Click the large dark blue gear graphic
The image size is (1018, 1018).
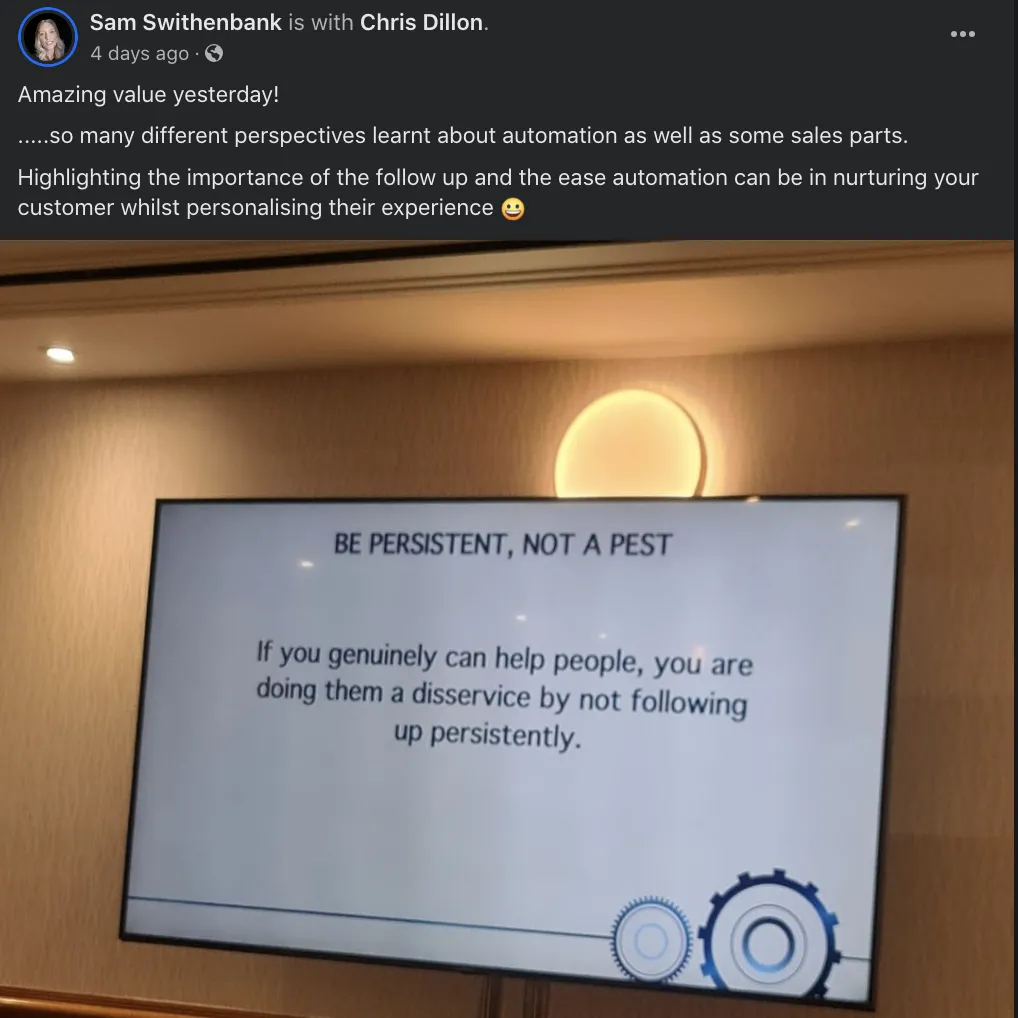[x=769, y=938]
